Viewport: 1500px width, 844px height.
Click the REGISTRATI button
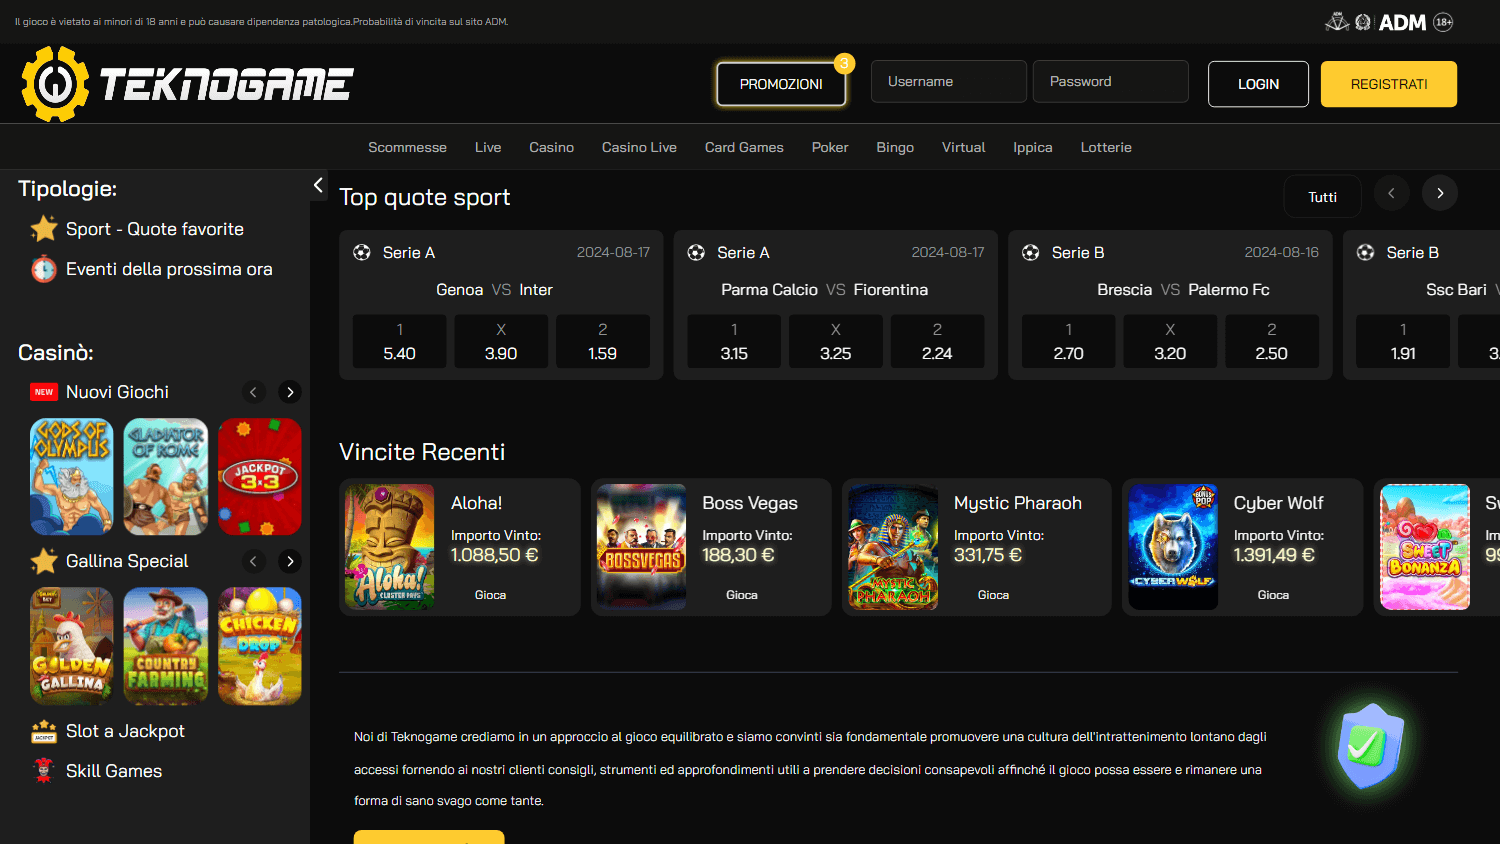(x=1389, y=84)
